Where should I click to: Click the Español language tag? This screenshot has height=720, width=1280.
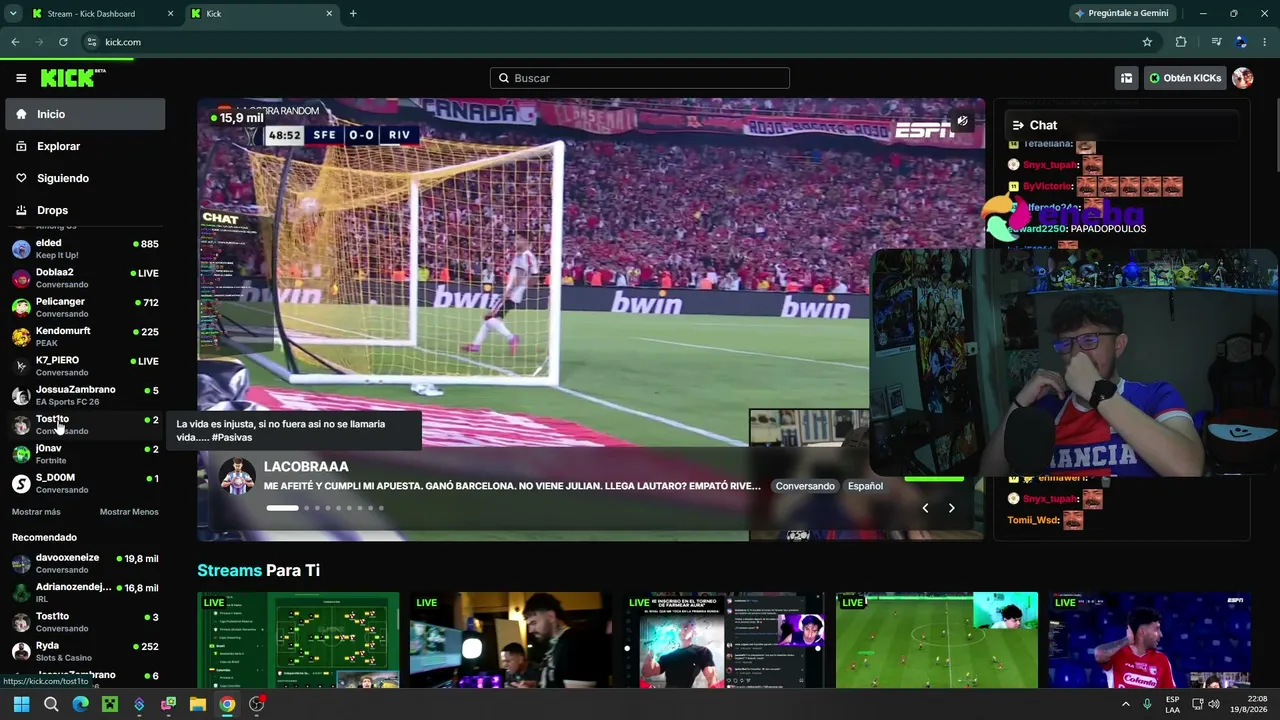(866, 486)
